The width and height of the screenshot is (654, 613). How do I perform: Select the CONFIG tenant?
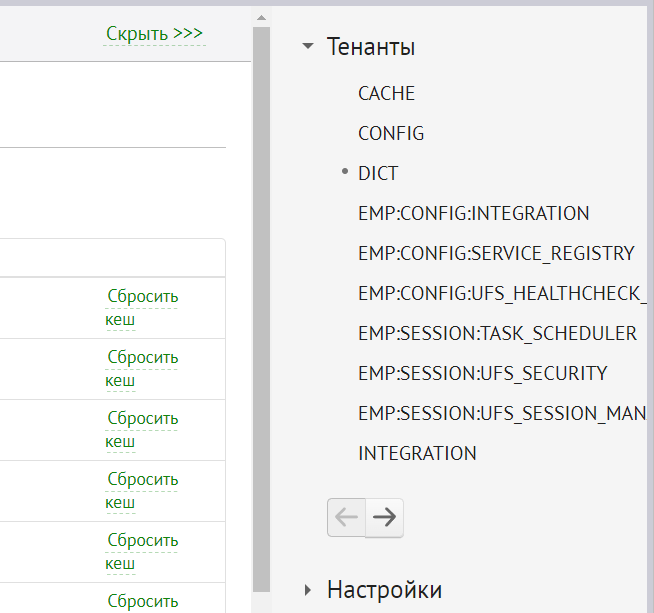pos(391,133)
